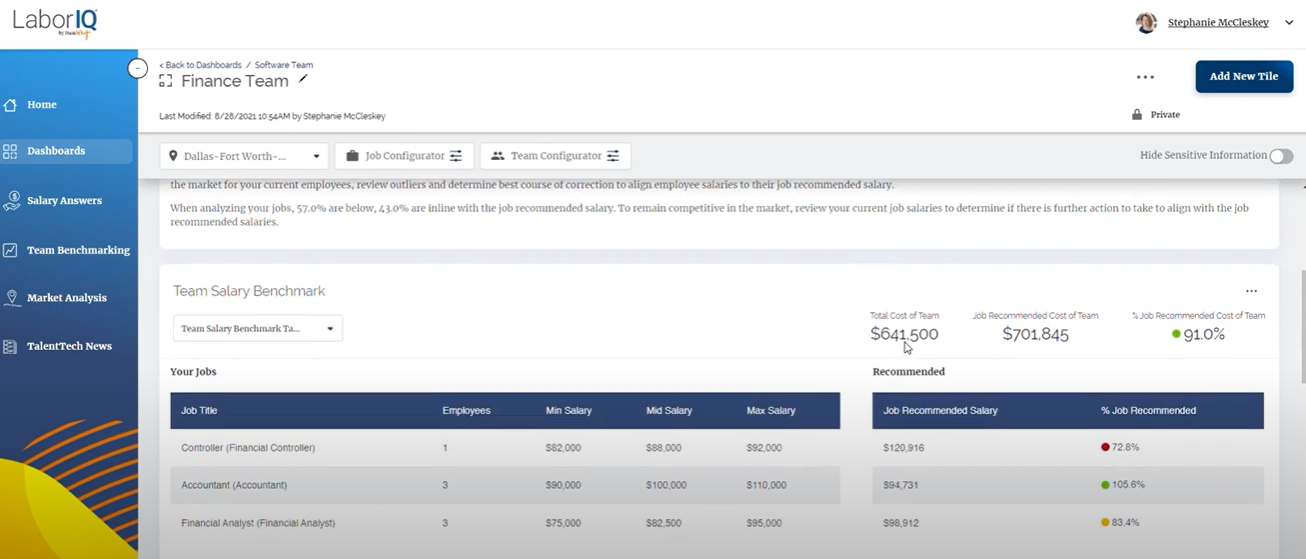
Task: Click Job Configurator sliders icon
Action: click(x=456, y=156)
